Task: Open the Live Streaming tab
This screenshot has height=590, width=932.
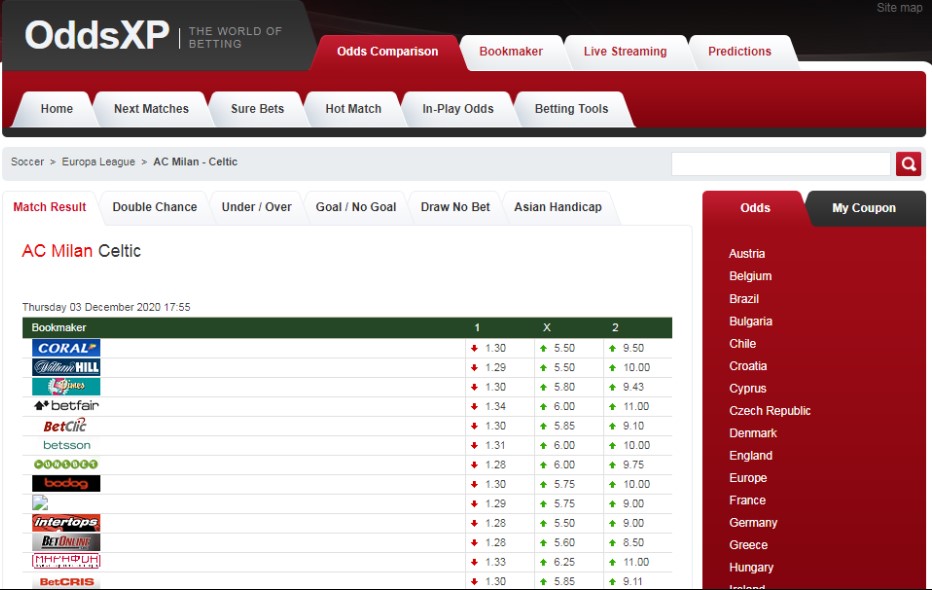Action: [x=625, y=52]
